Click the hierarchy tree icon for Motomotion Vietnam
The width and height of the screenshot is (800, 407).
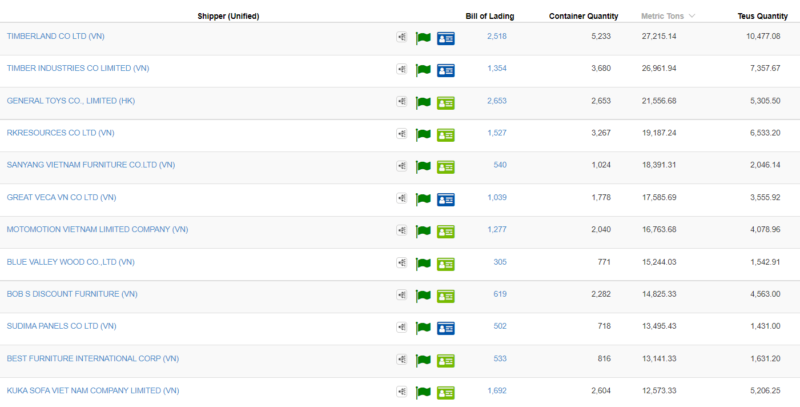(x=401, y=231)
